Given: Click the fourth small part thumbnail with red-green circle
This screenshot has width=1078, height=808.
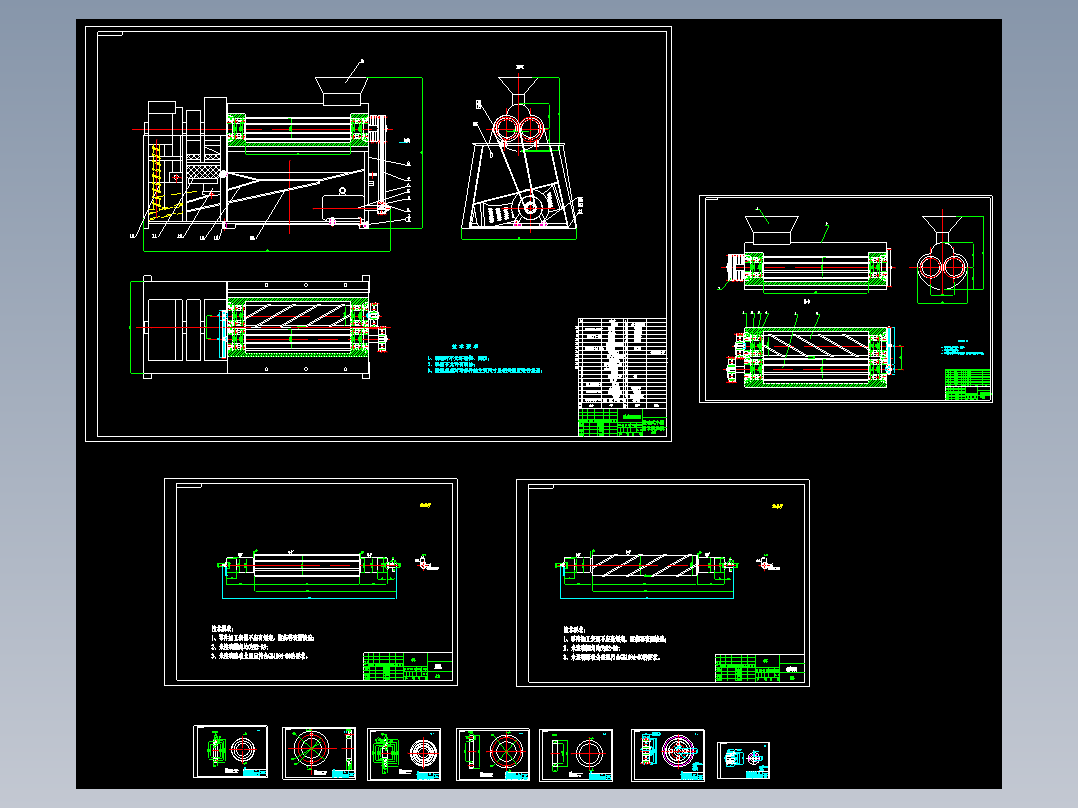Looking at the screenshot, I should [493, 754].
